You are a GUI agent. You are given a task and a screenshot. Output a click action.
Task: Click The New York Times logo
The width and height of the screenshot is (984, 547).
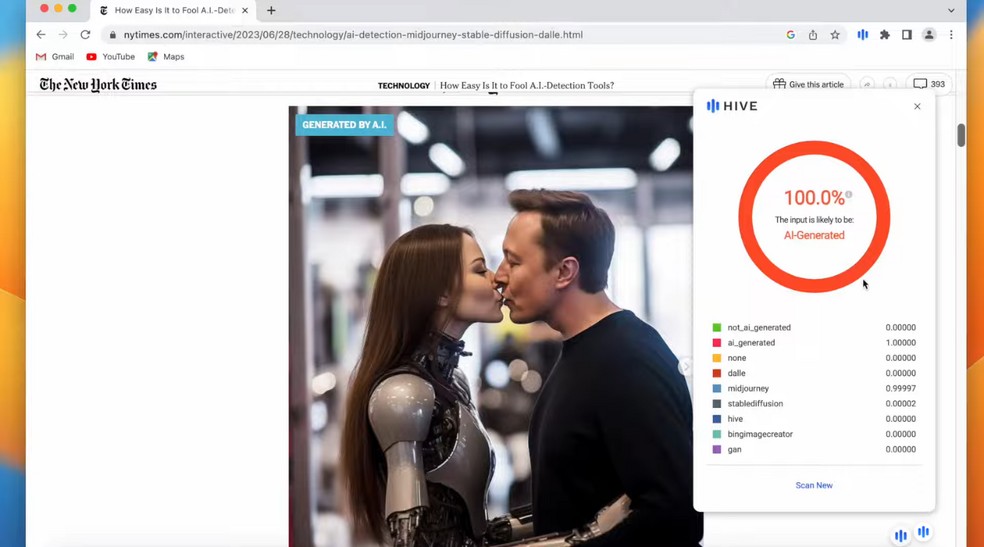98,85
